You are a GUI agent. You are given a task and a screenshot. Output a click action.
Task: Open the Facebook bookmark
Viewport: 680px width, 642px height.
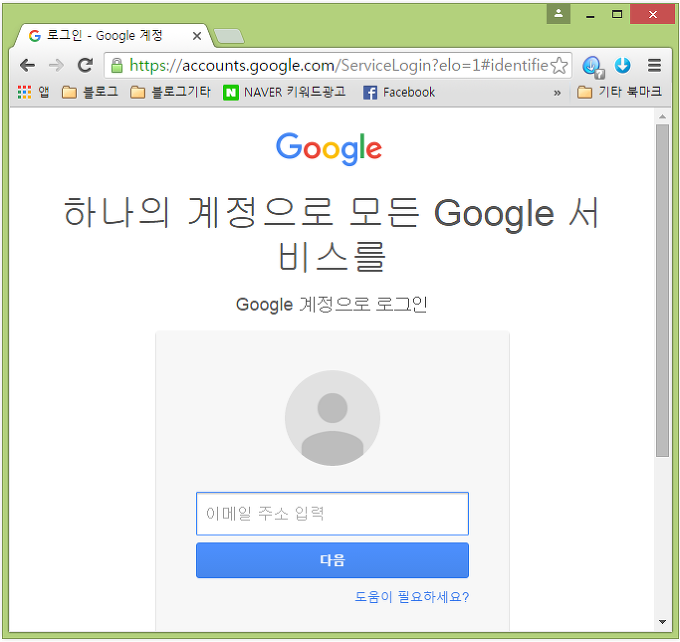399,92
